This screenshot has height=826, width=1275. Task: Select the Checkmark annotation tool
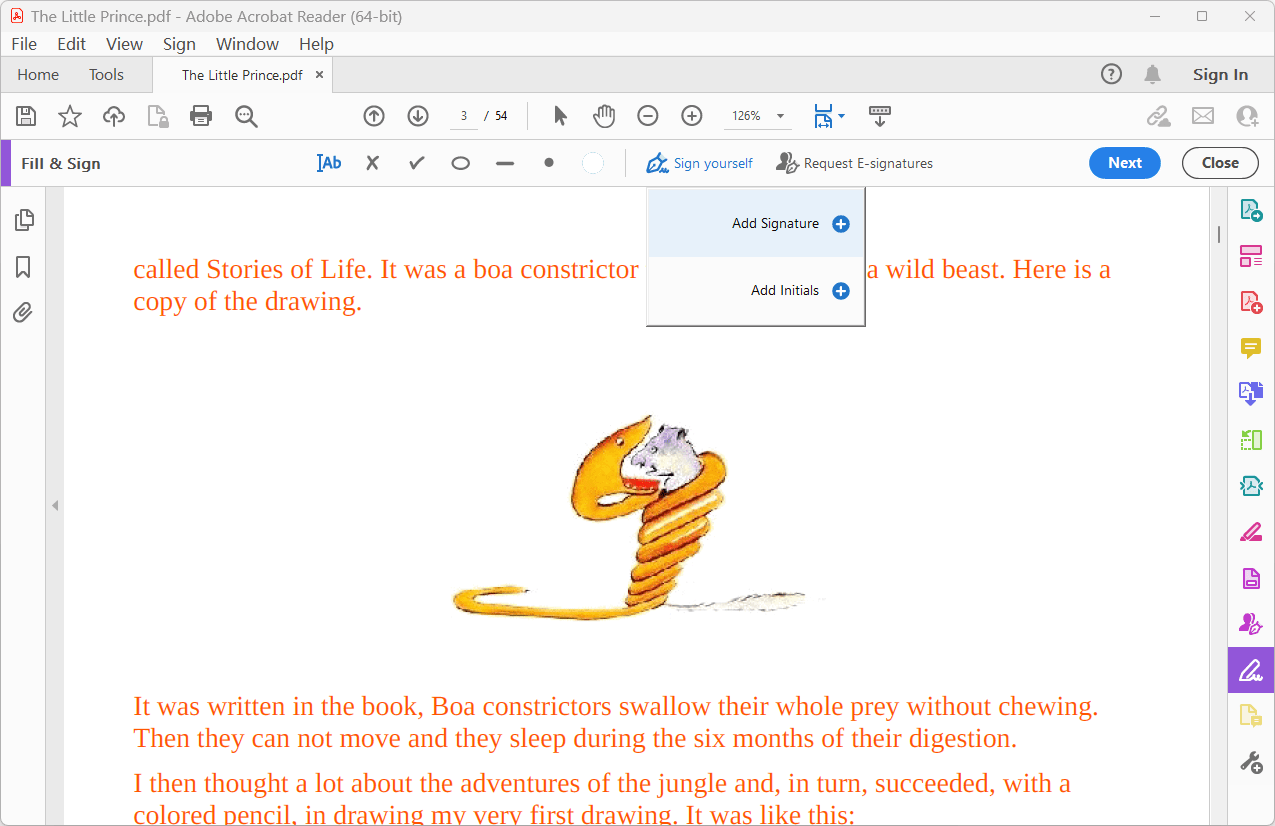(416, 162)
